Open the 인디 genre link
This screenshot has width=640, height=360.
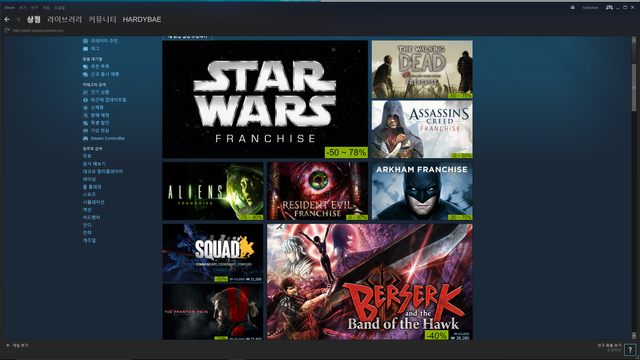(x=87, y=225)
